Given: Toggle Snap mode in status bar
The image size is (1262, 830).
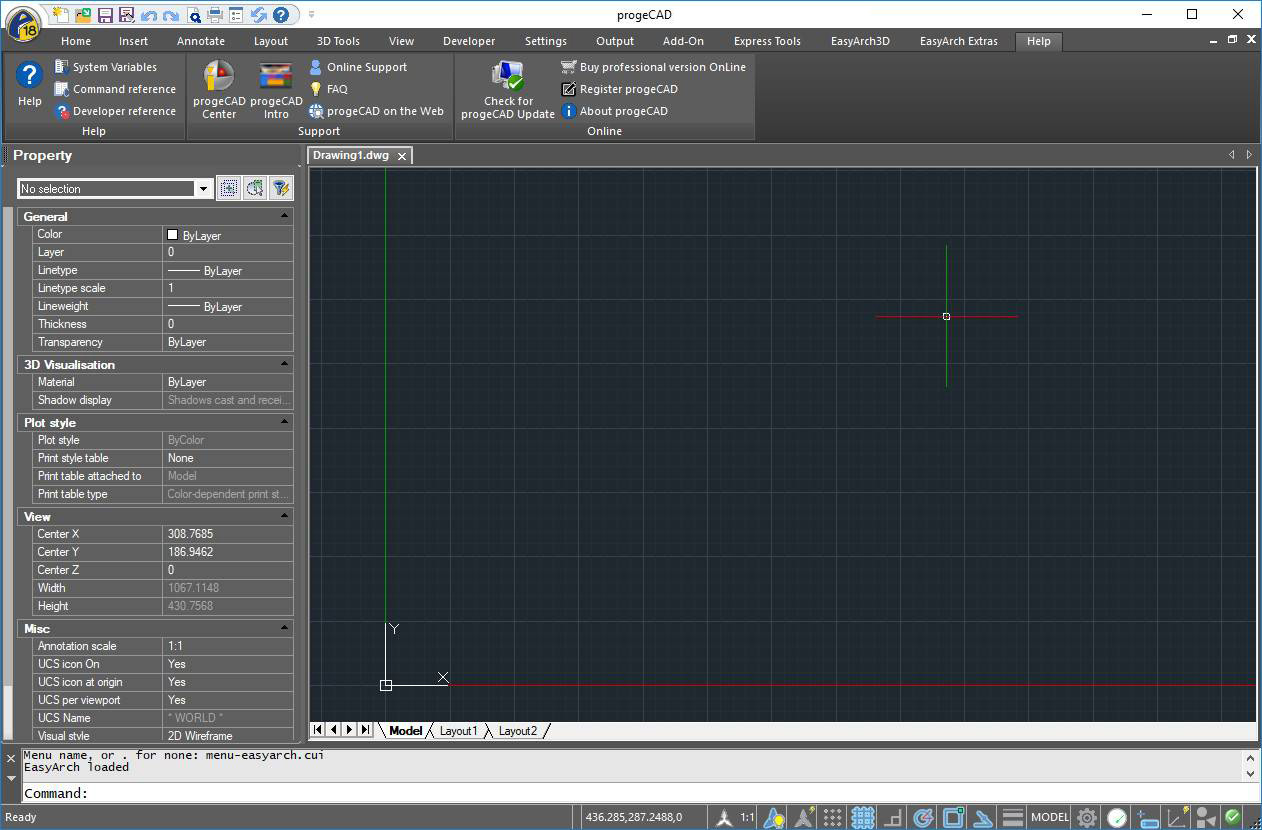Looking at the screenshot, I should pyautogui.click(x=833, y=817).
